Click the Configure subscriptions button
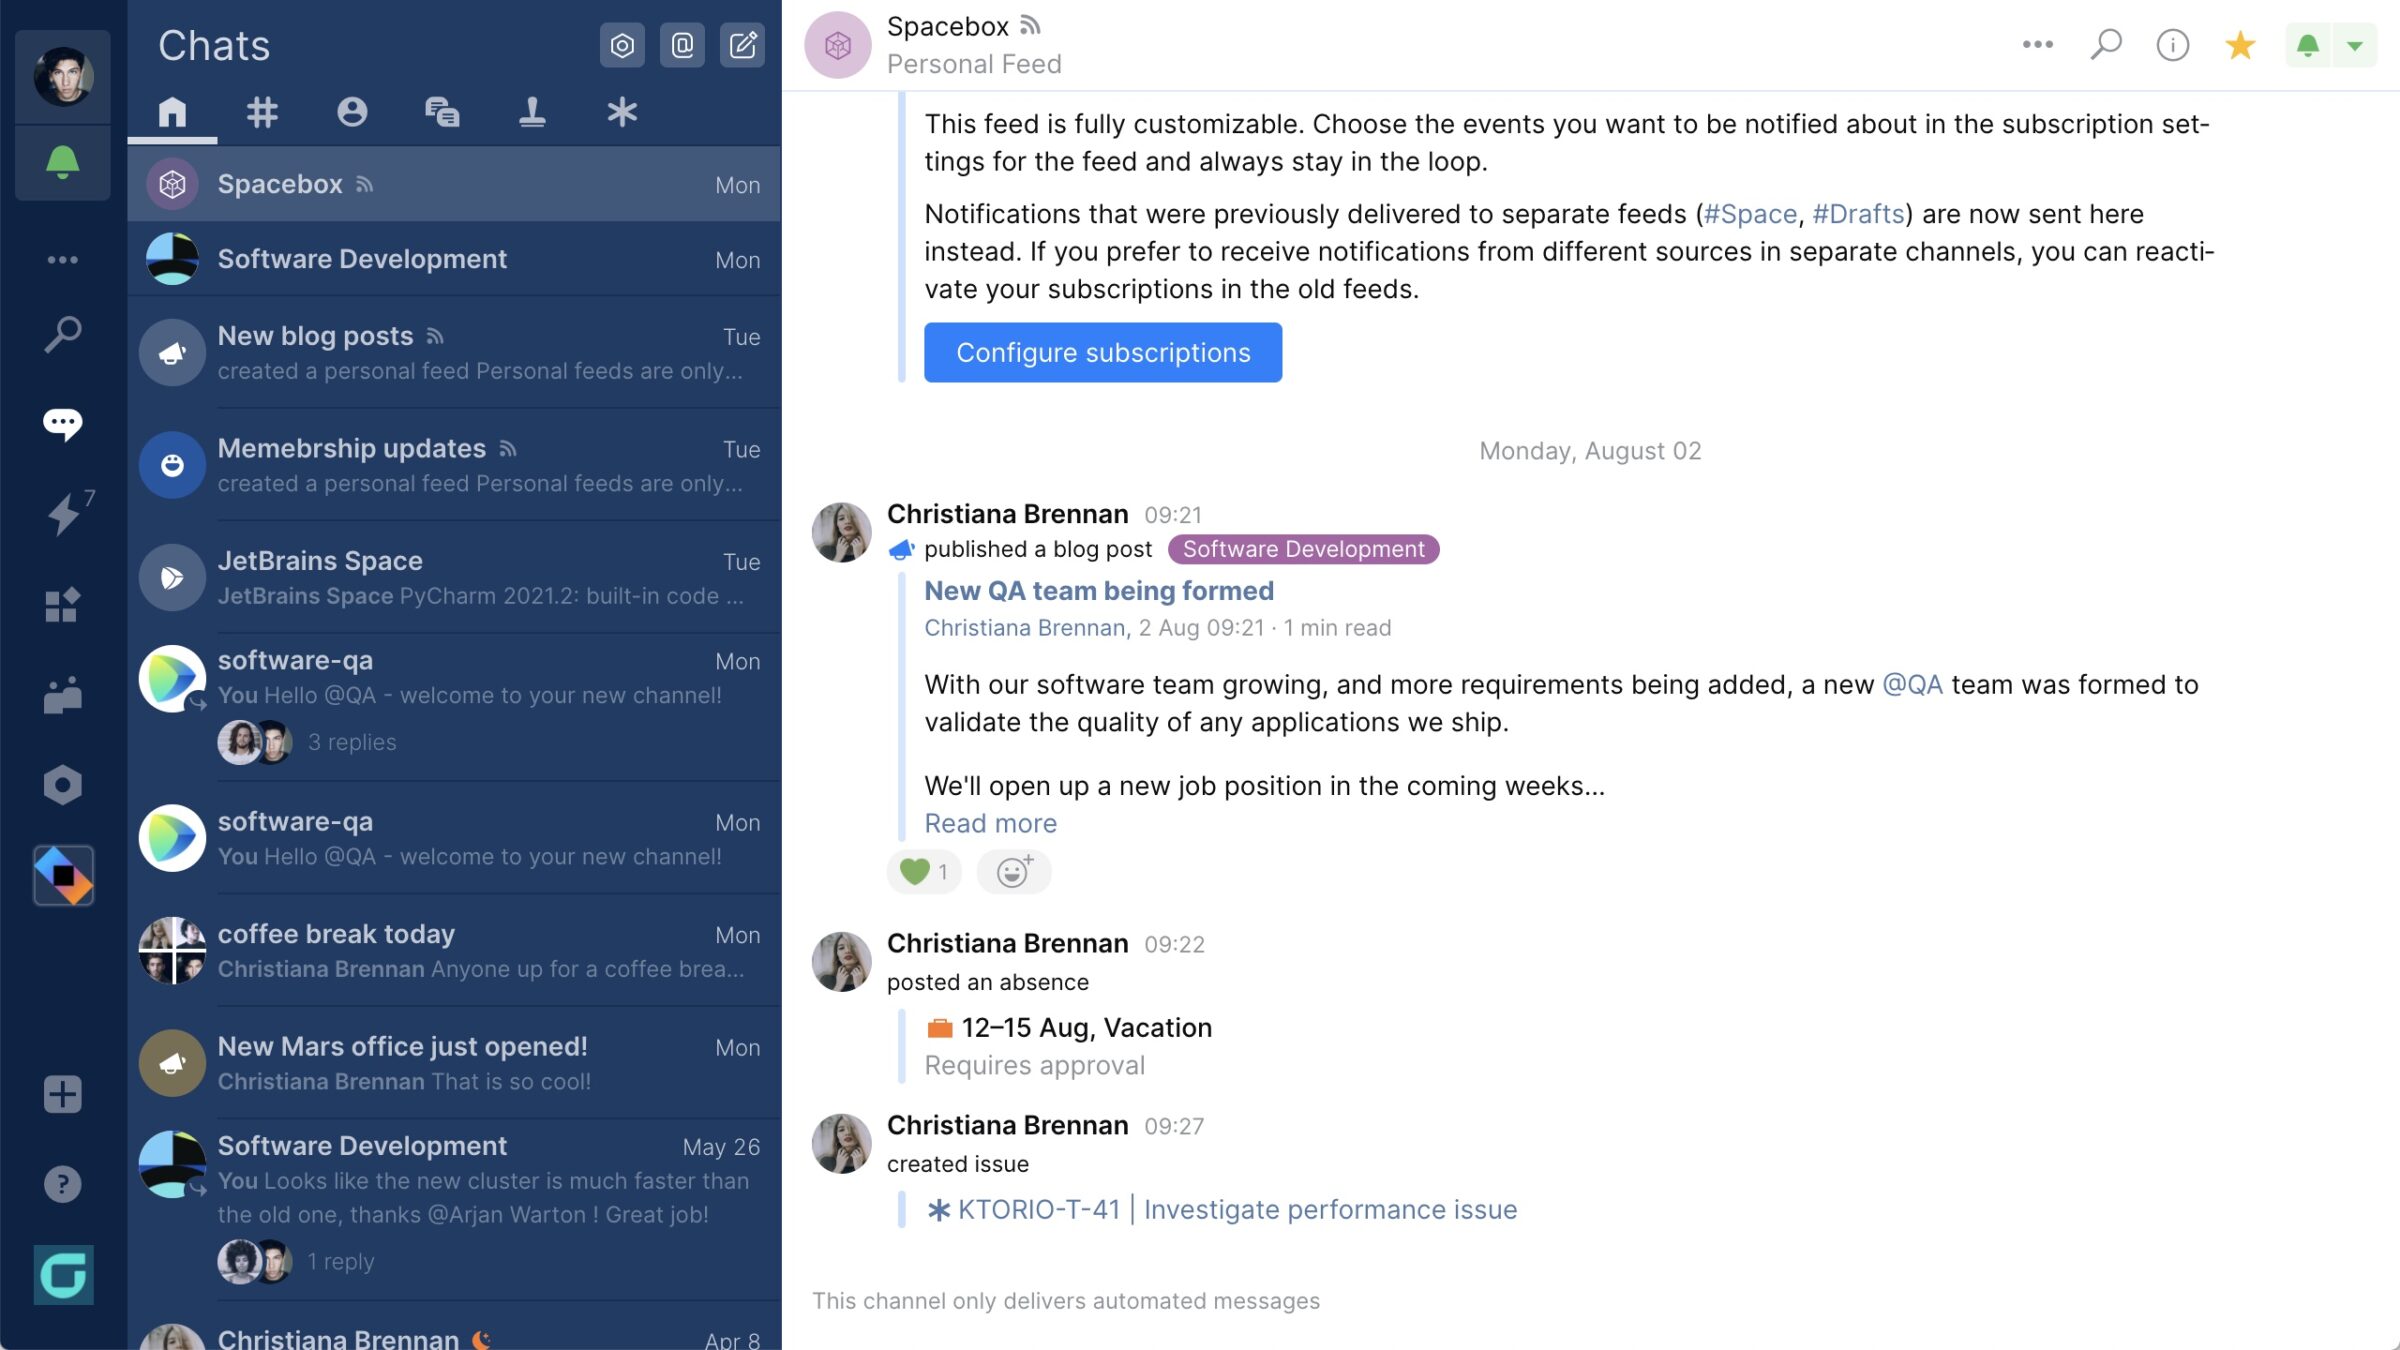2400x1350 pixels. pyautogui.click(x=1103, y=352)
